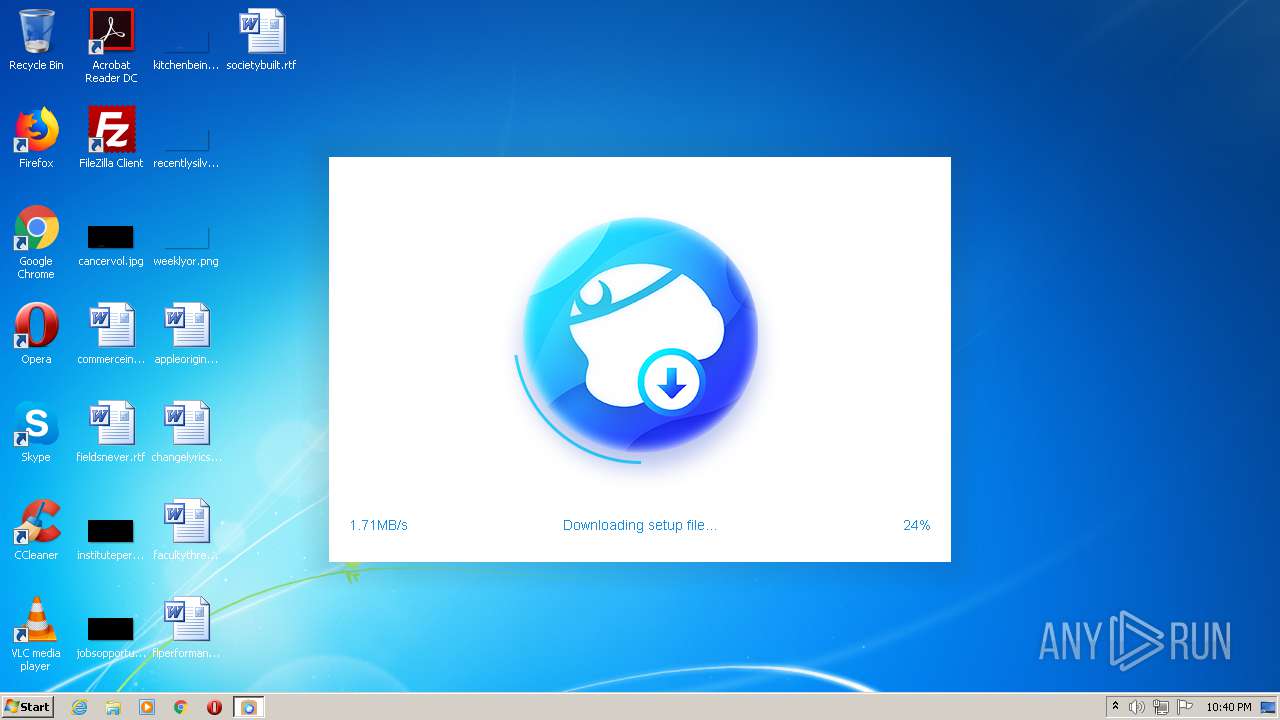Viewport: 1280px width, 720px height.
Task: Open the kitchenbein file icon
Action: (186, 46)
